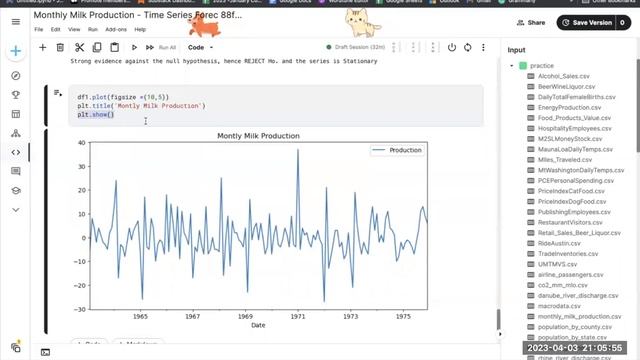Screen dimensions: 640x360
Task: Click the notebook vertical scrollbar thumb
Action: point(498,319)
